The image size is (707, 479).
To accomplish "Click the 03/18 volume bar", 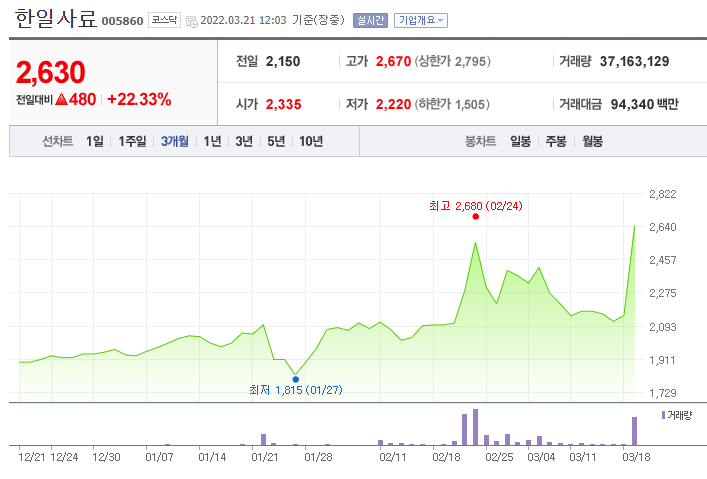I will 634,431.
